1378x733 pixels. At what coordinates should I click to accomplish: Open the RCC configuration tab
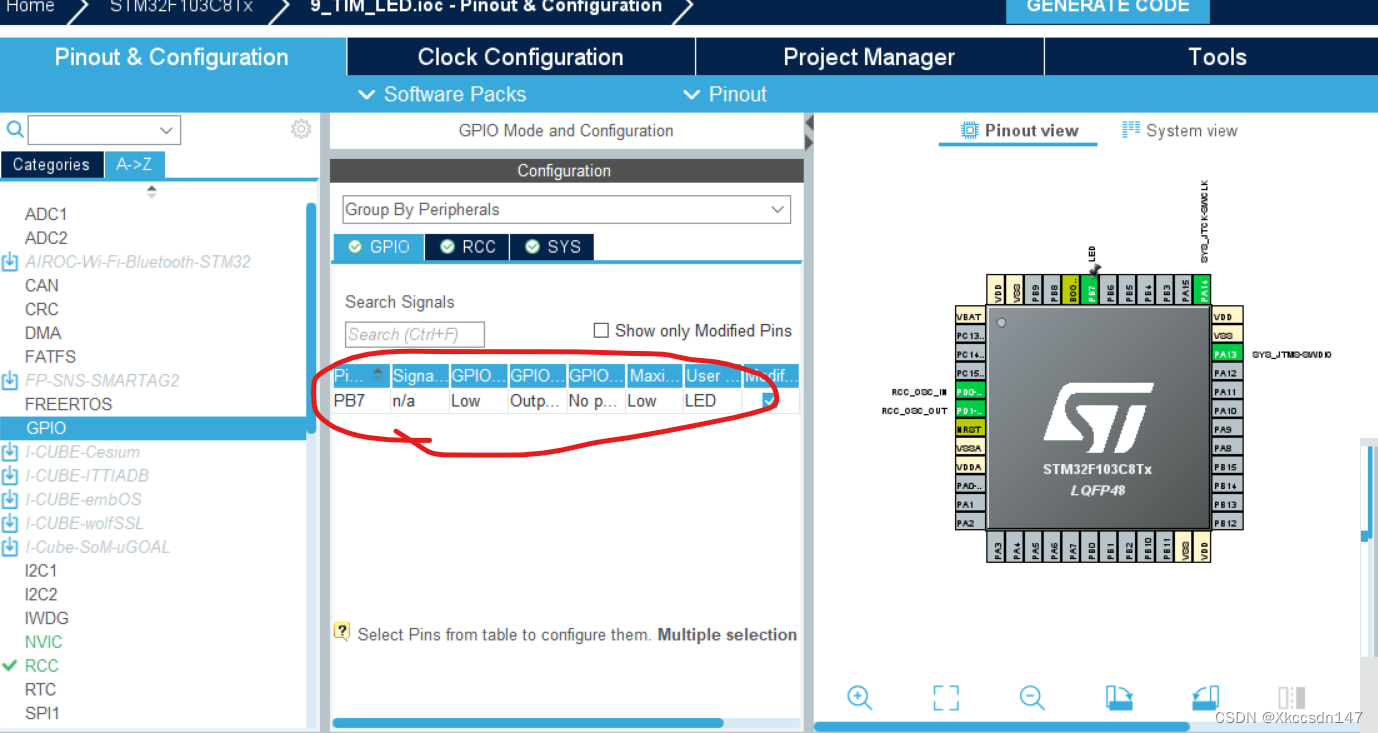click(468, 247)
